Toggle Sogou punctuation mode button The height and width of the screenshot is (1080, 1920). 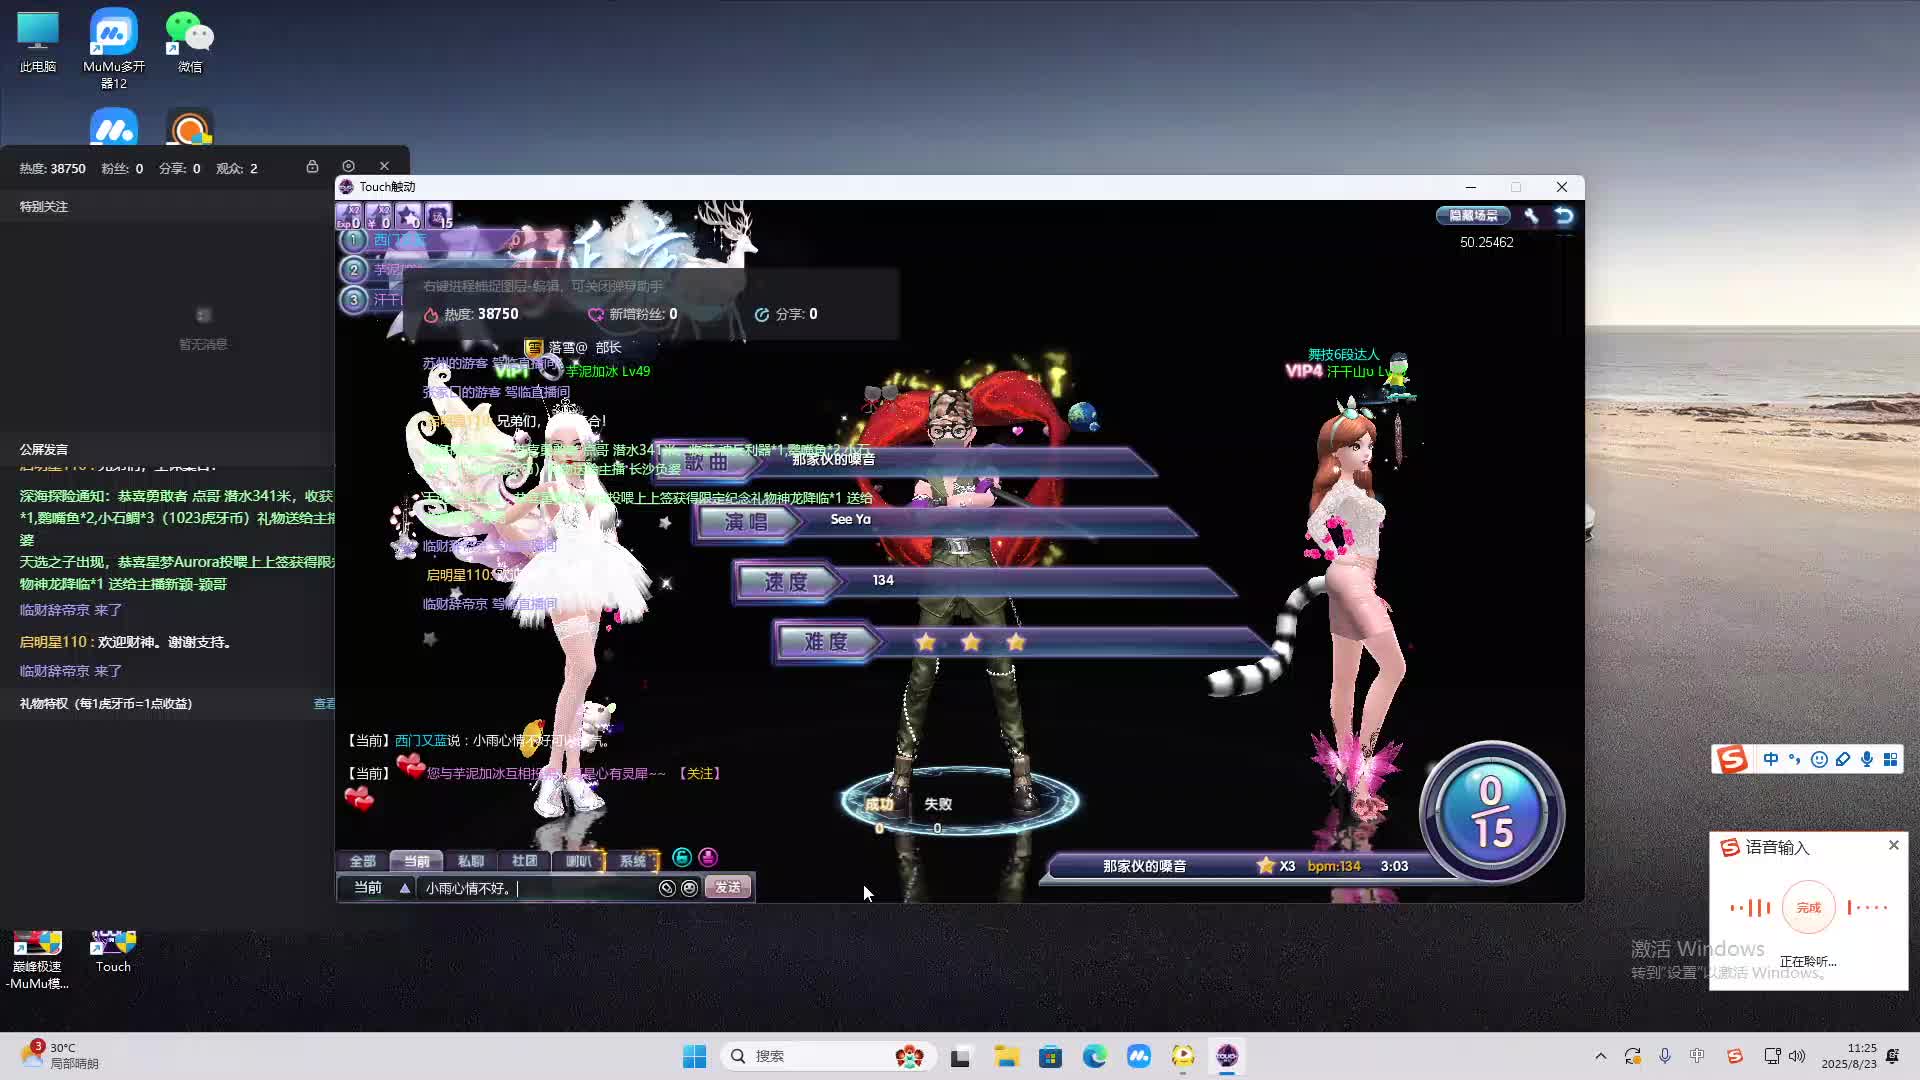[1794, 760]
